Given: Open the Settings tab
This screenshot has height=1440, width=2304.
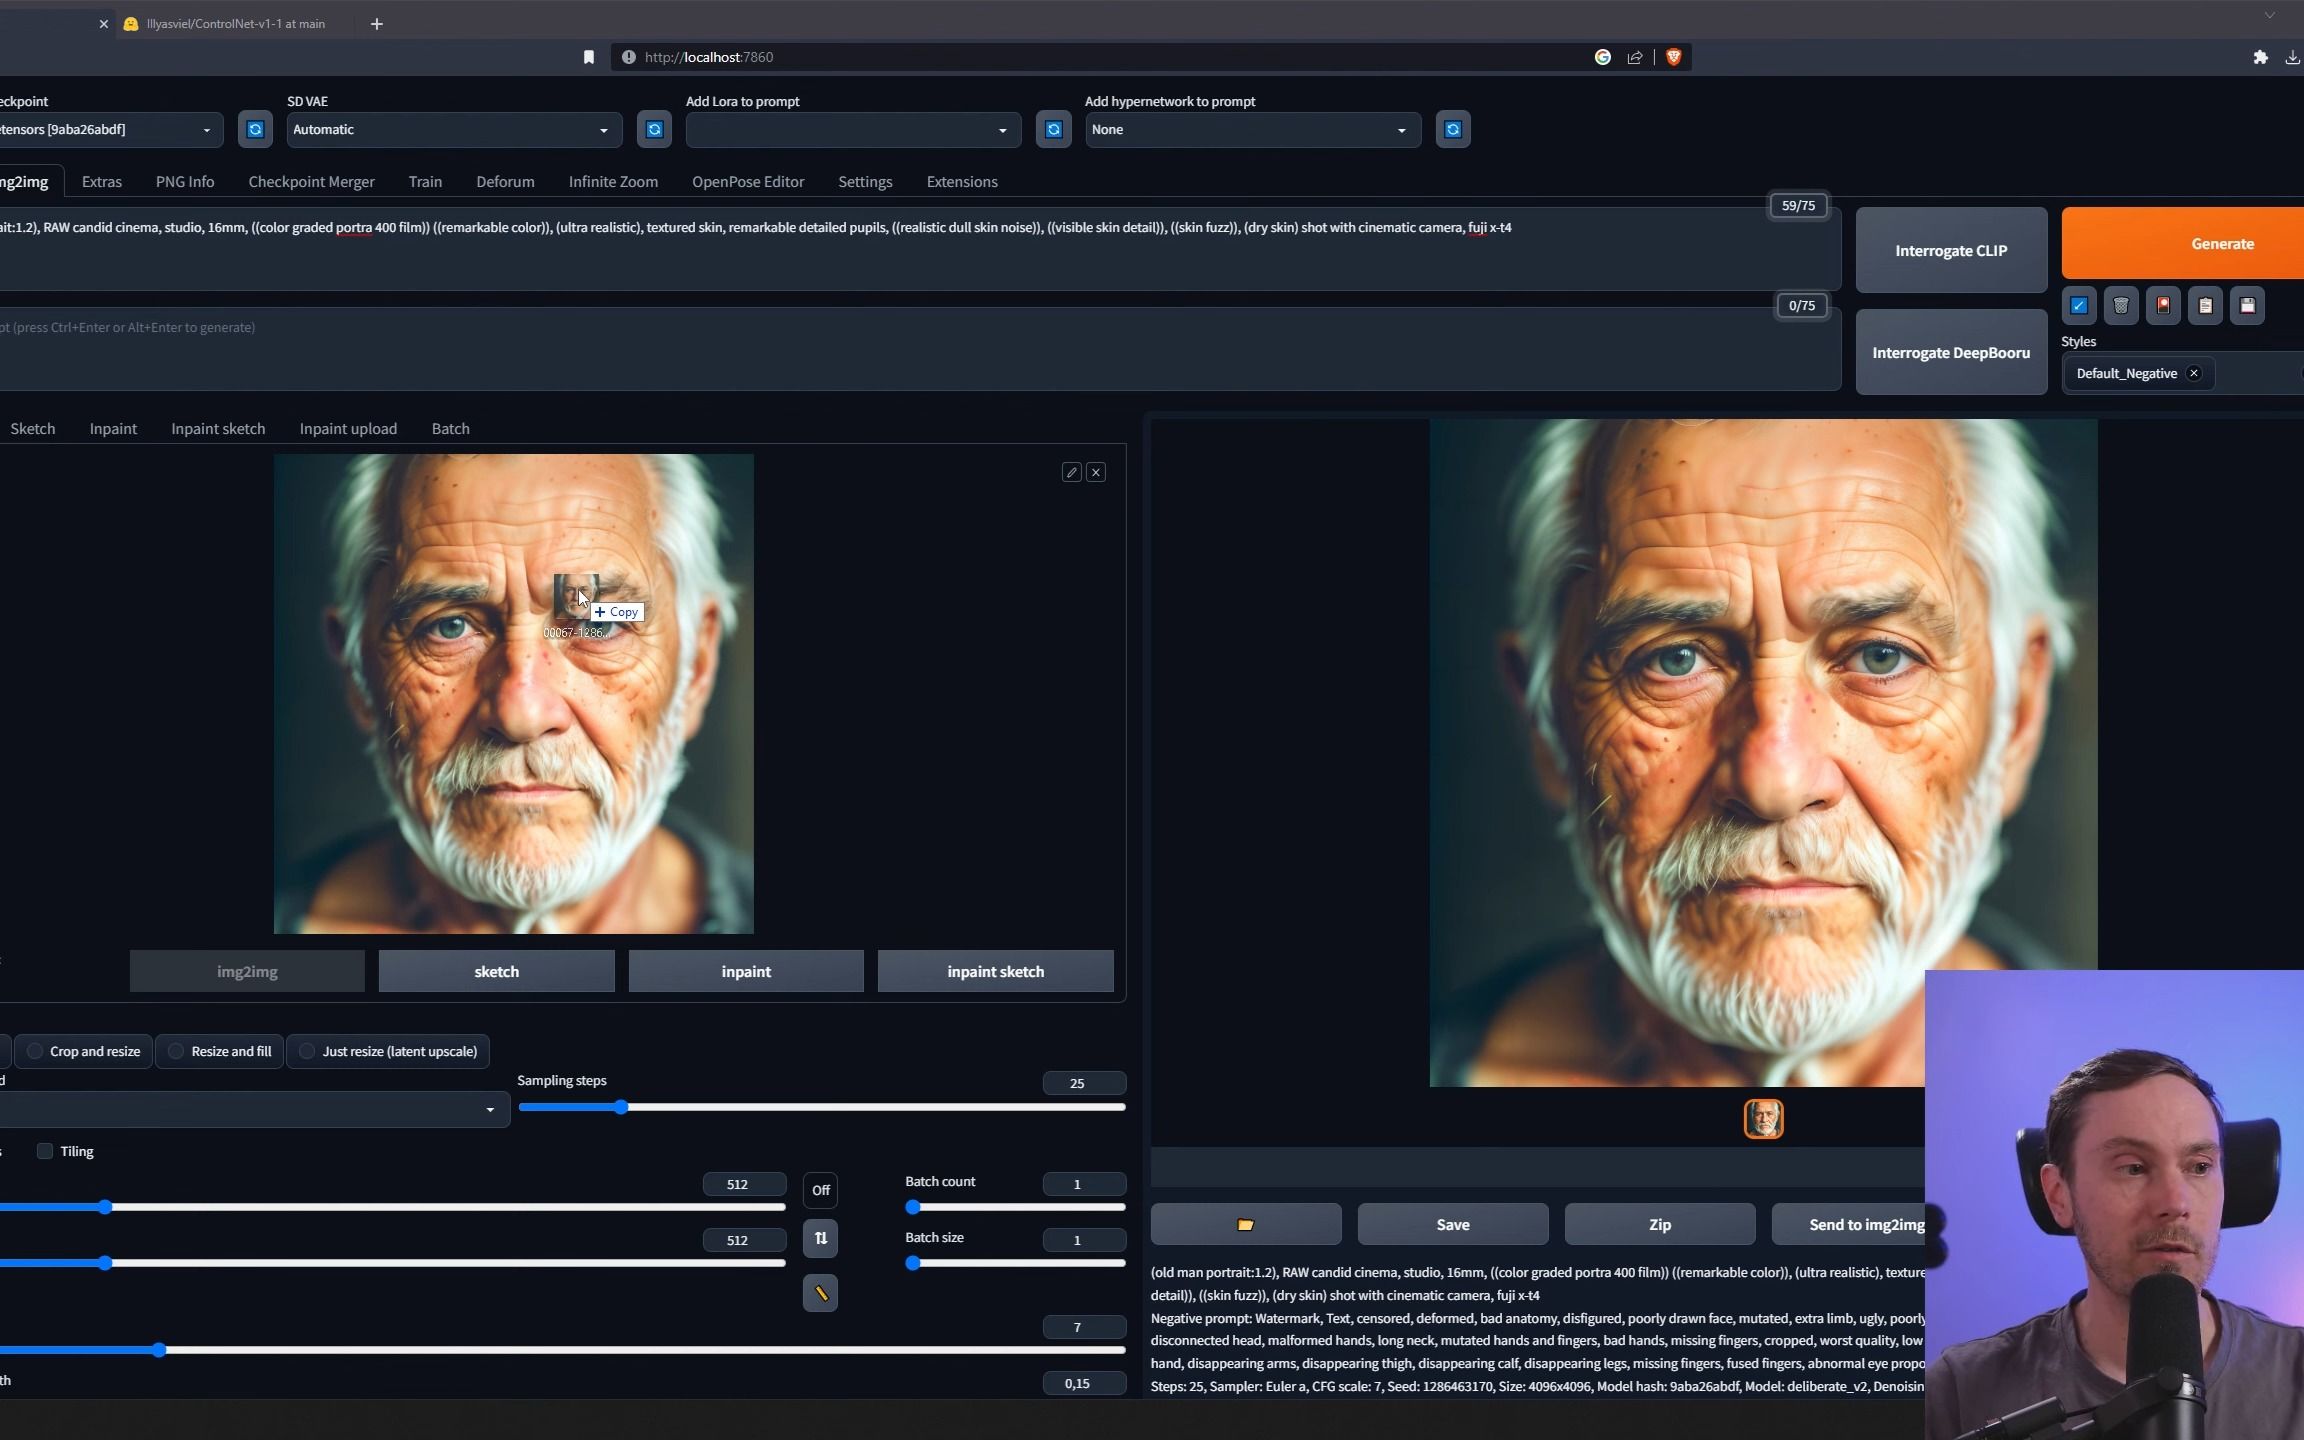Looking at the screenshot, I should (865, 182).
